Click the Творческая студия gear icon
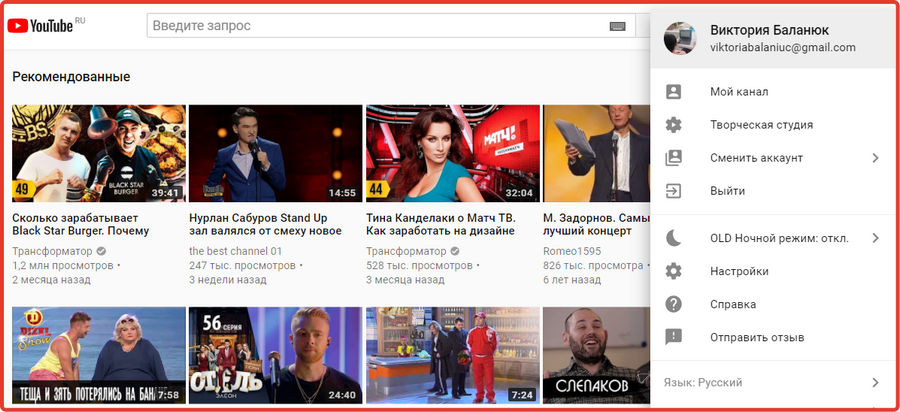This screenshot has height=412, width=900. 673,125
